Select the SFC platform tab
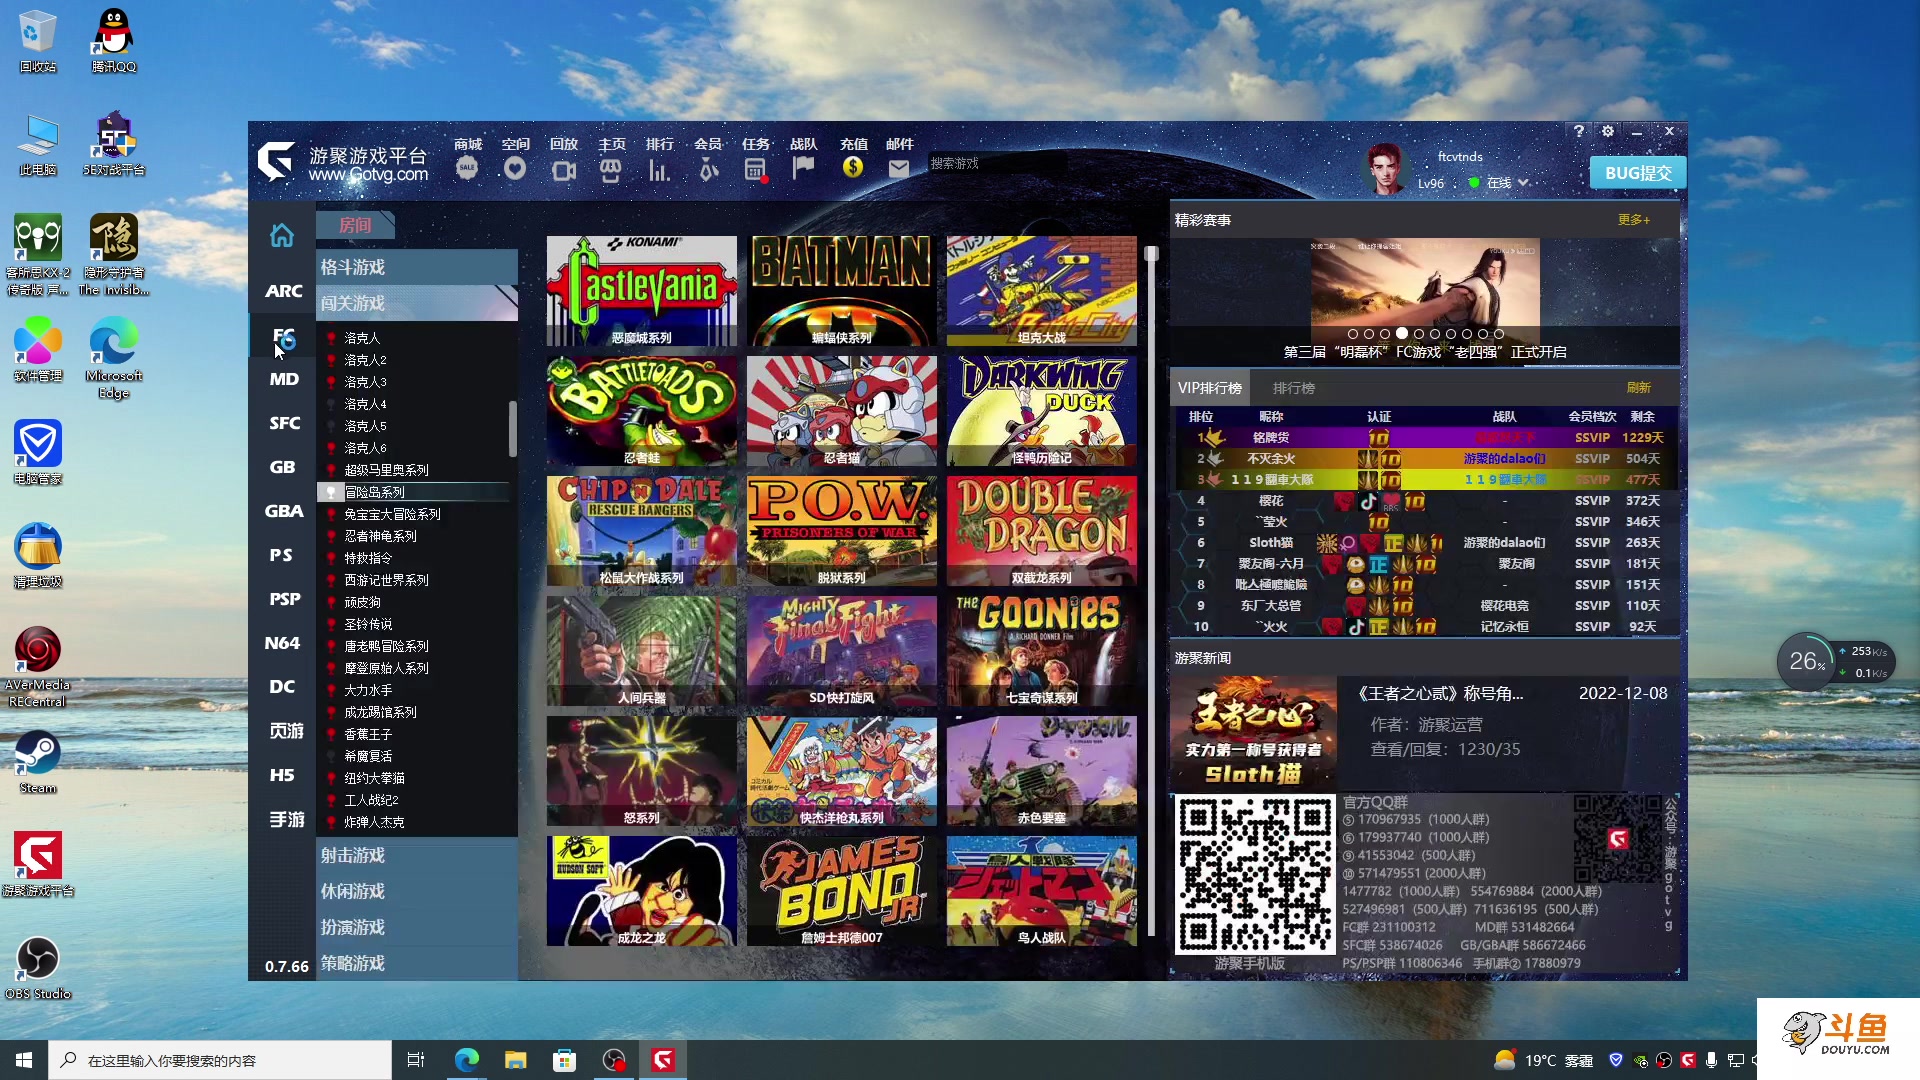1920x1080 pixels. coord(283,423)
